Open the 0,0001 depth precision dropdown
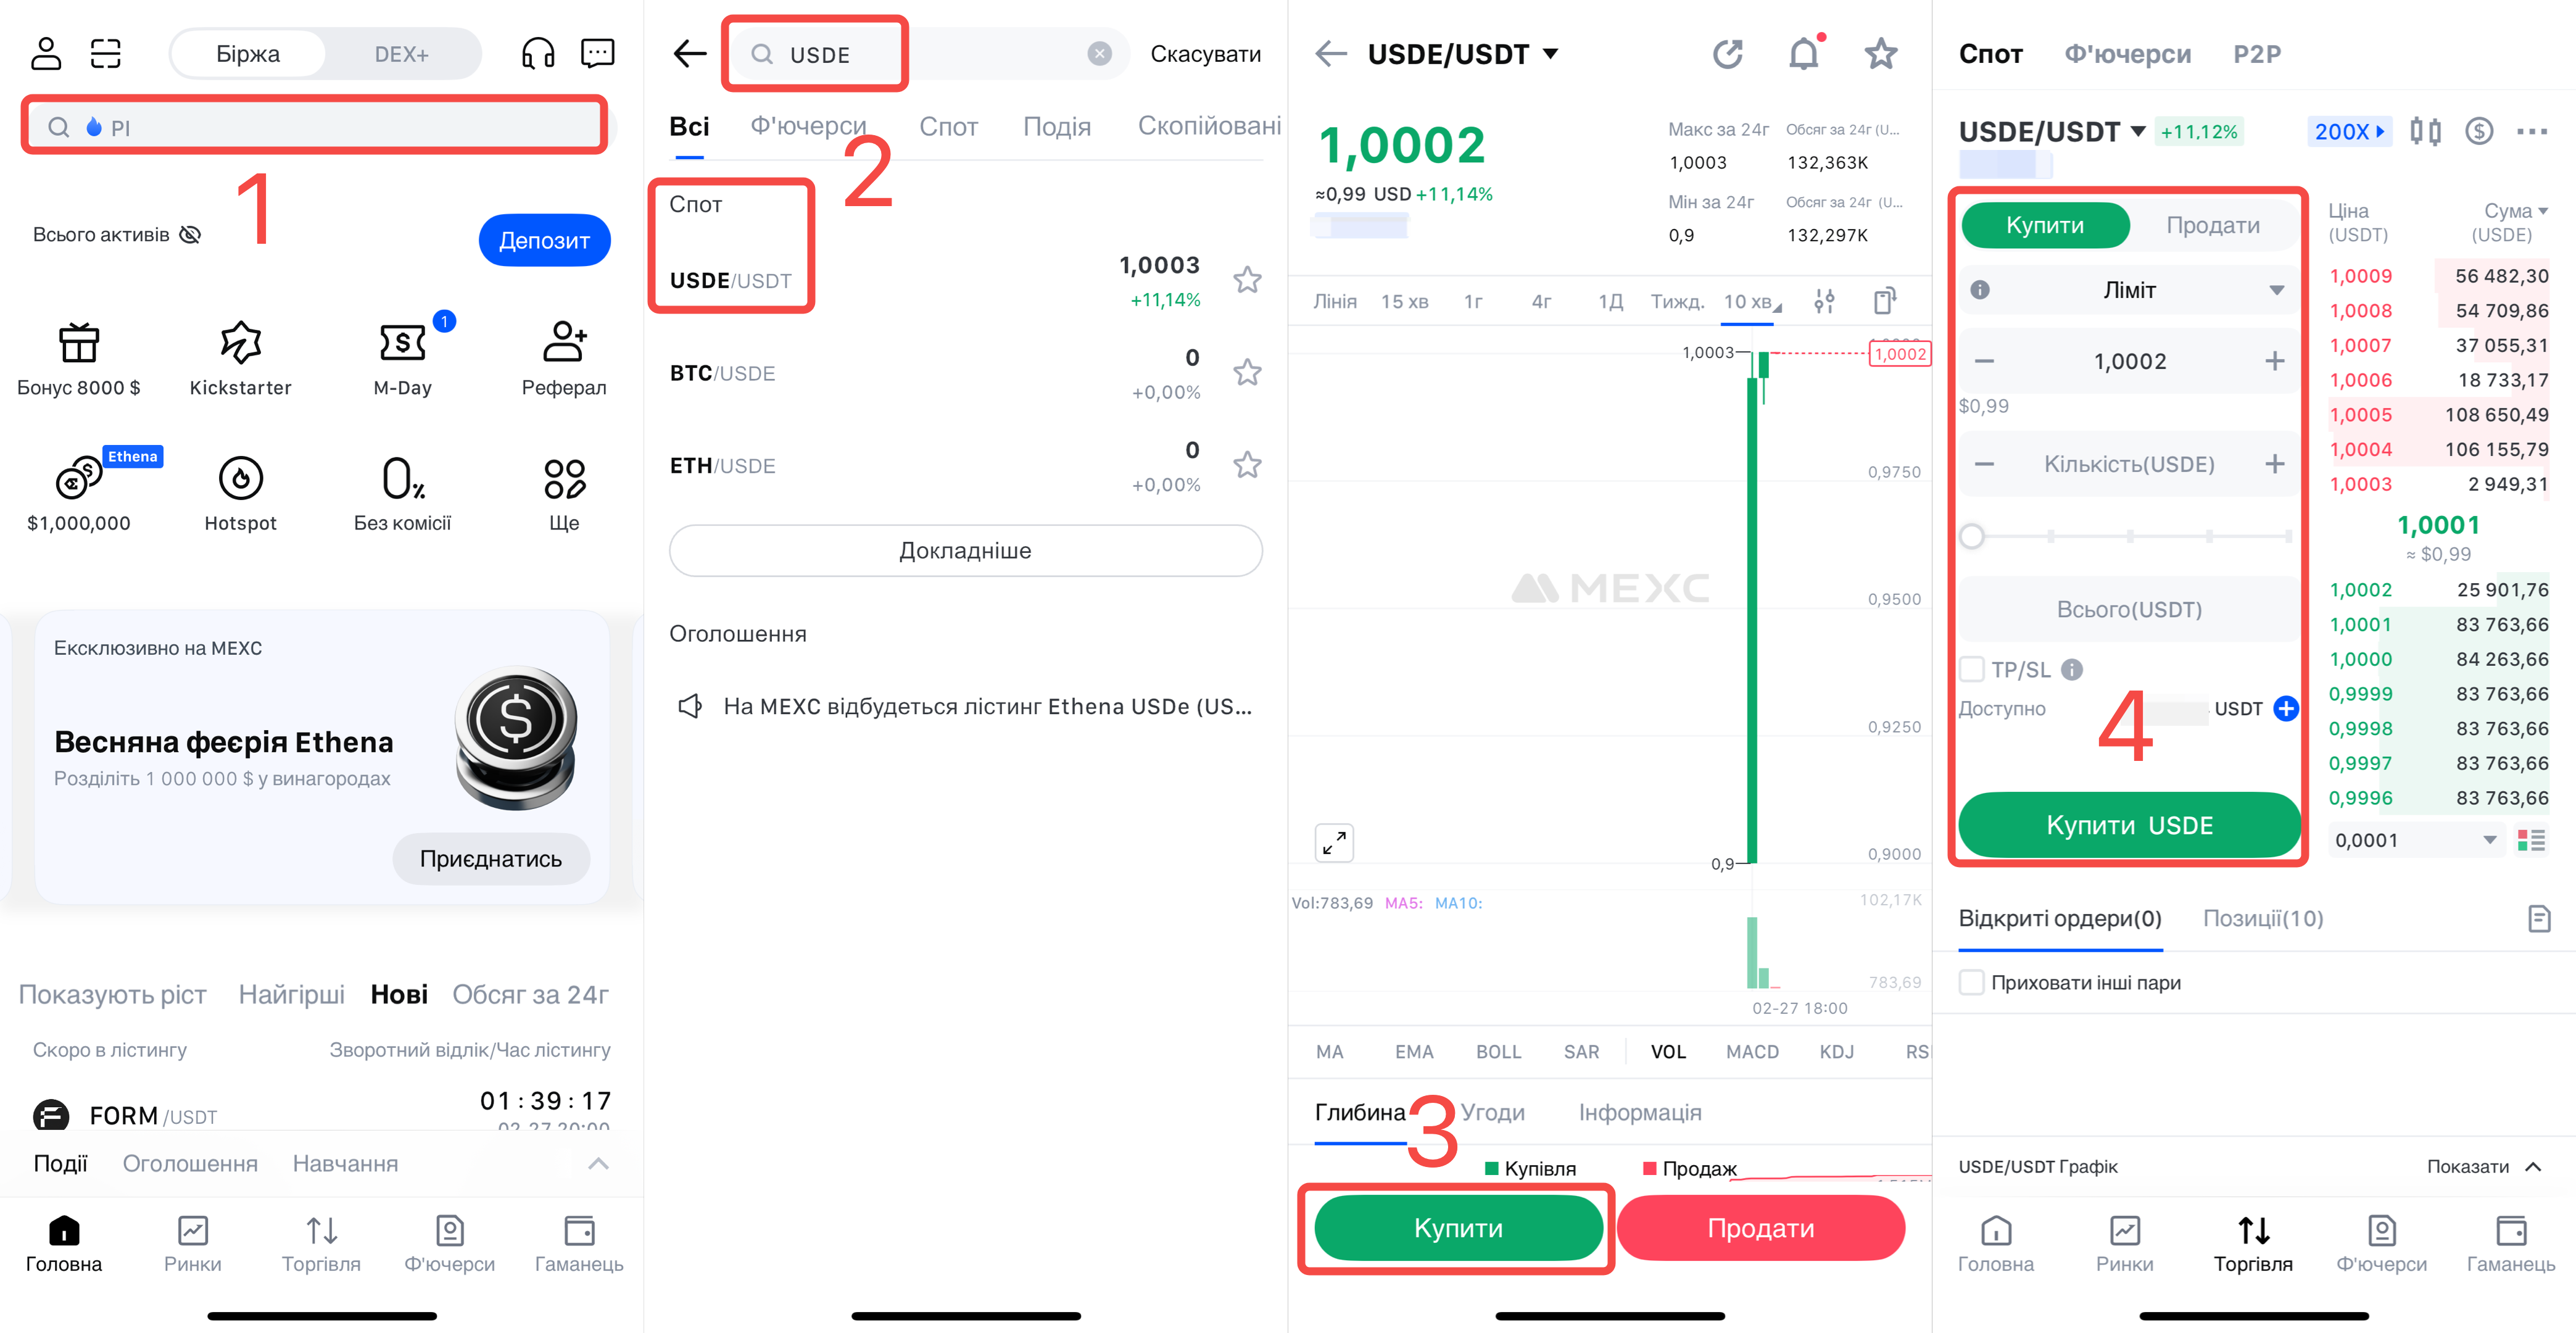The height and width of the screenshot is (1333, 2576). [2414, 840]
